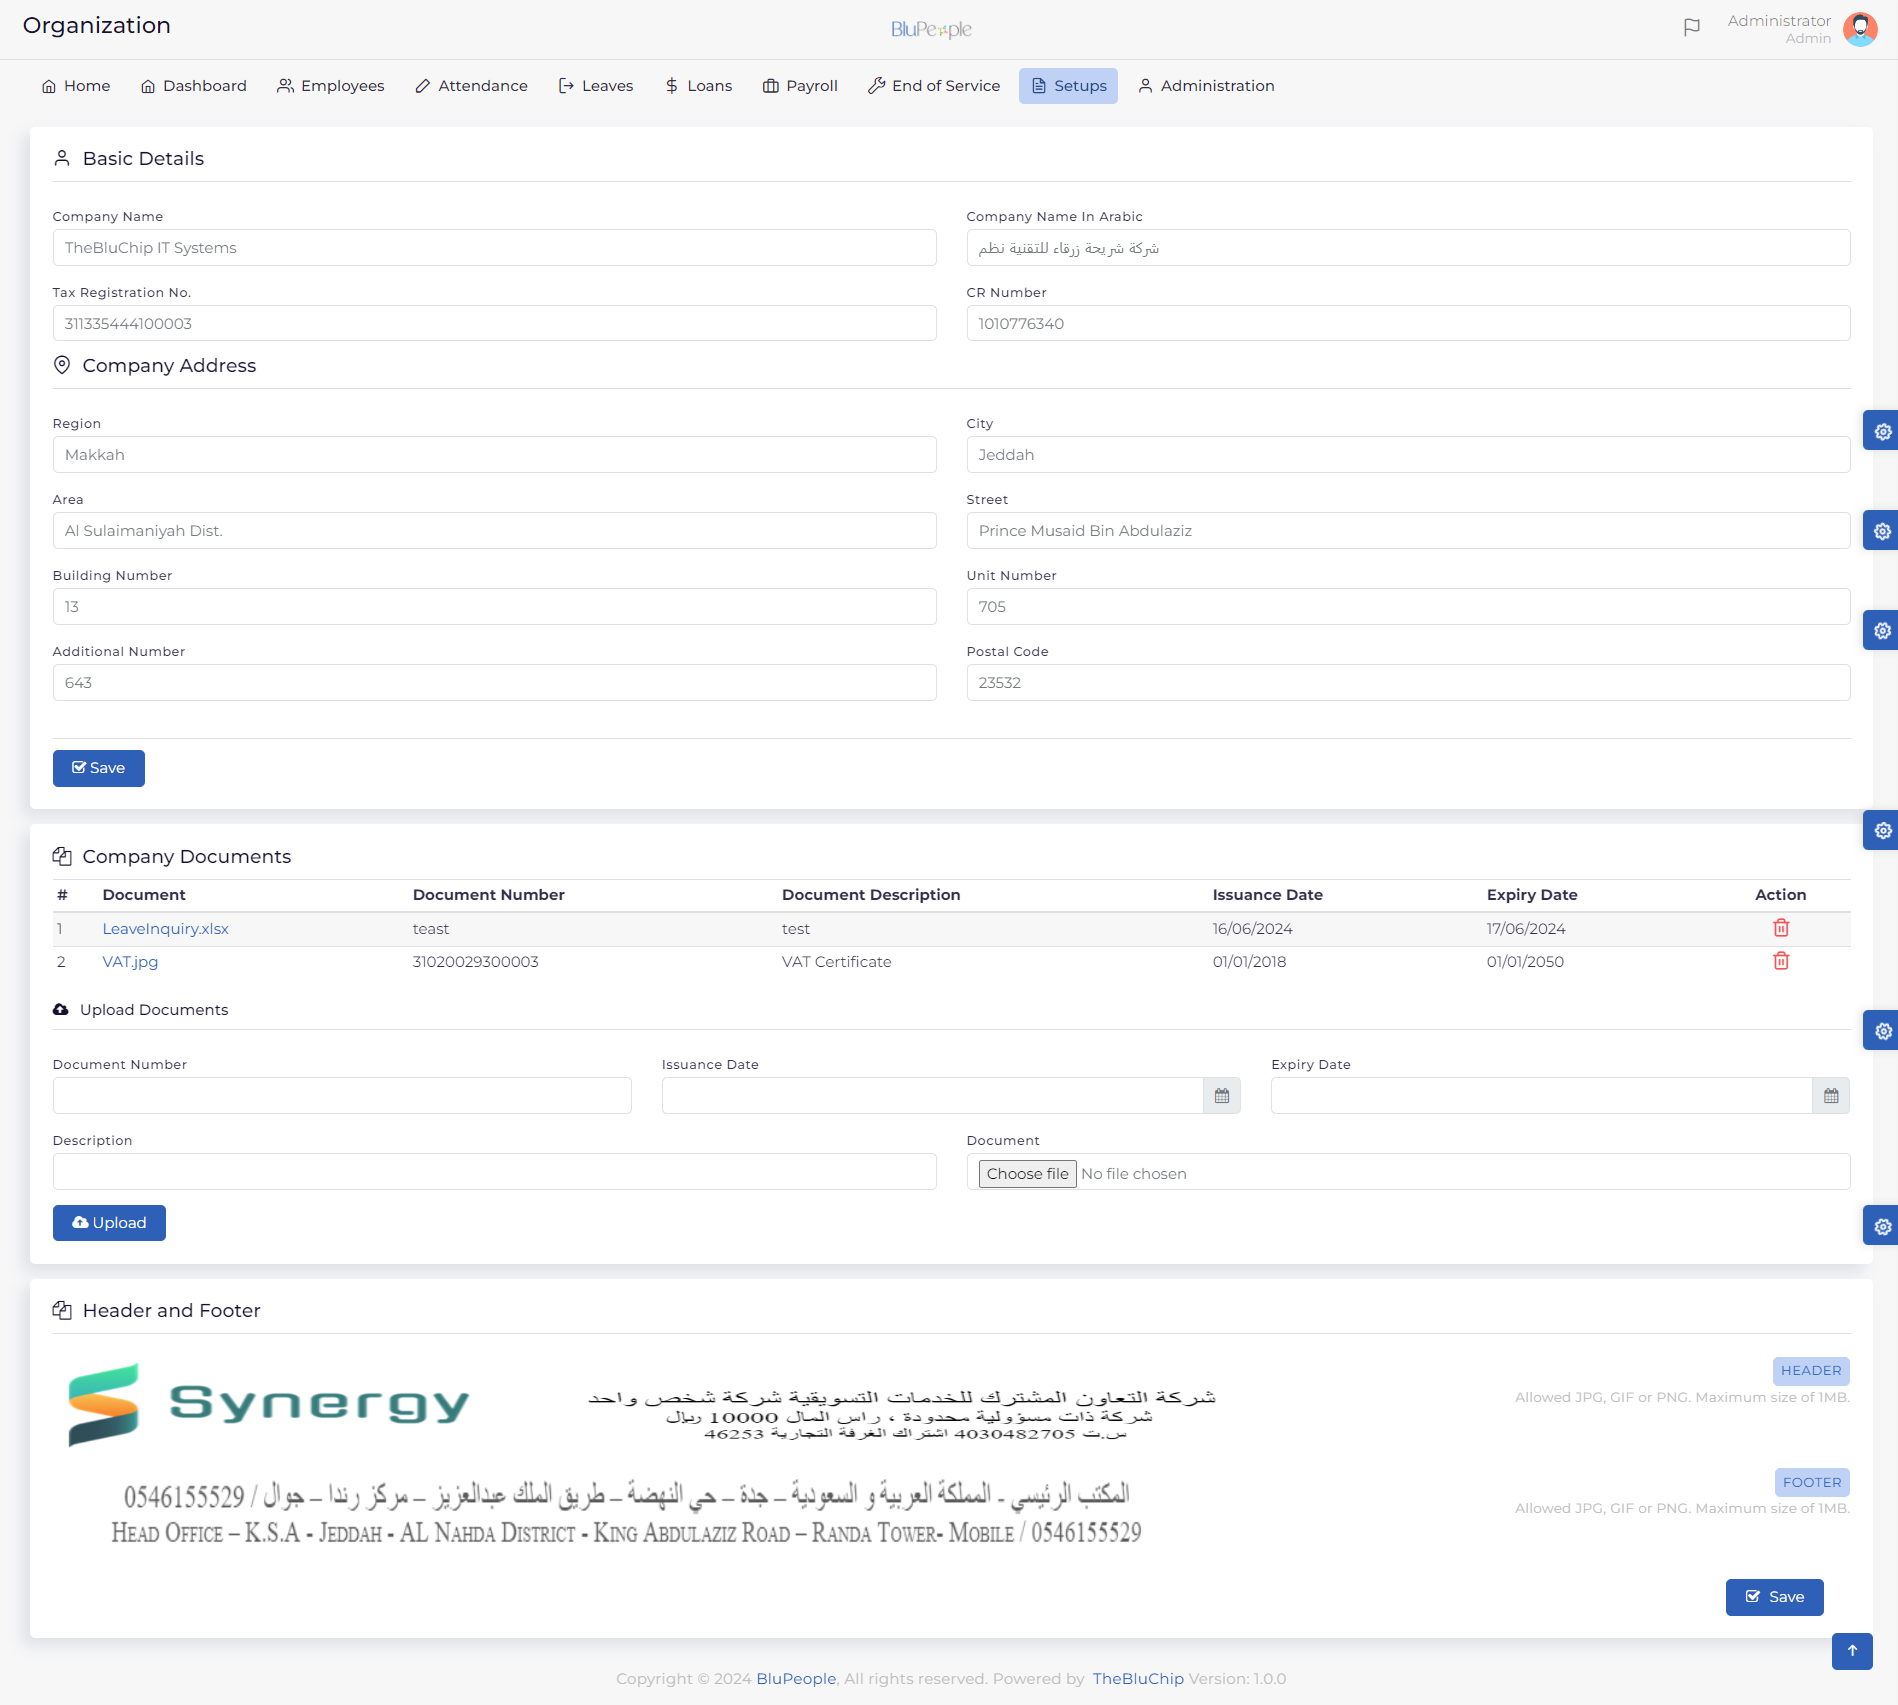The height and width of the screenshot is (1705, 1898).
Task: Save the Basic Details form
Action: pos(98,768)
